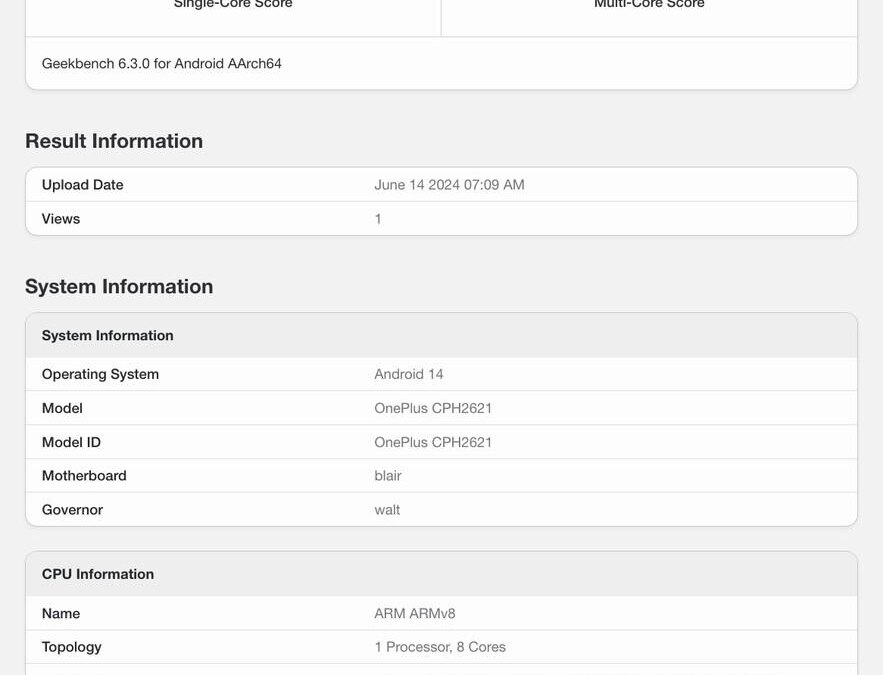The width and height of the screenshot is (883, 675).
Task: Click the Result Information section heading
Action: 113,140
